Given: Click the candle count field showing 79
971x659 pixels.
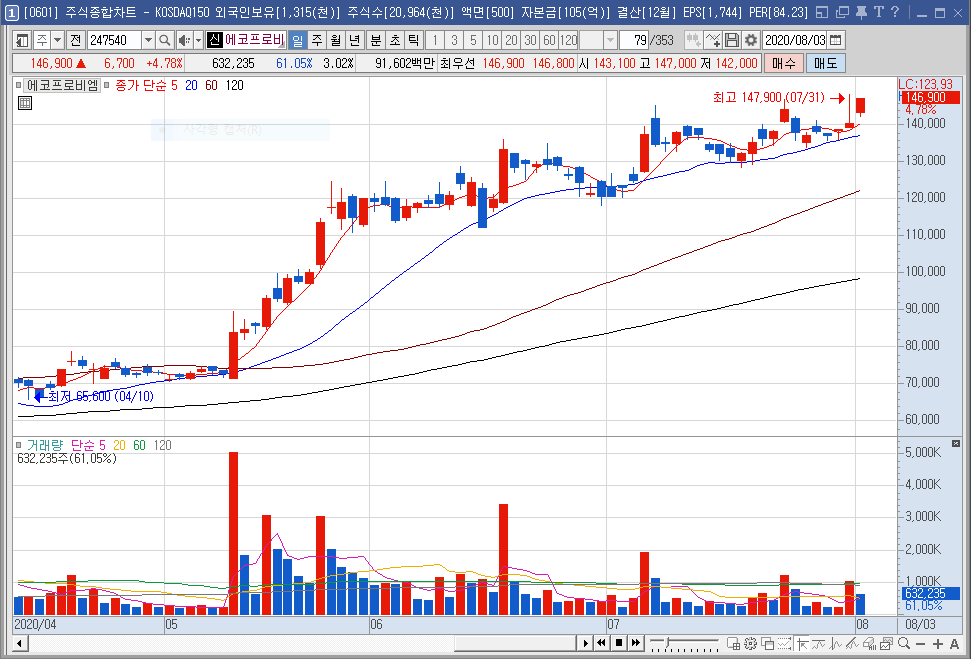Looking at the screenshot, I should coord(633,40).
